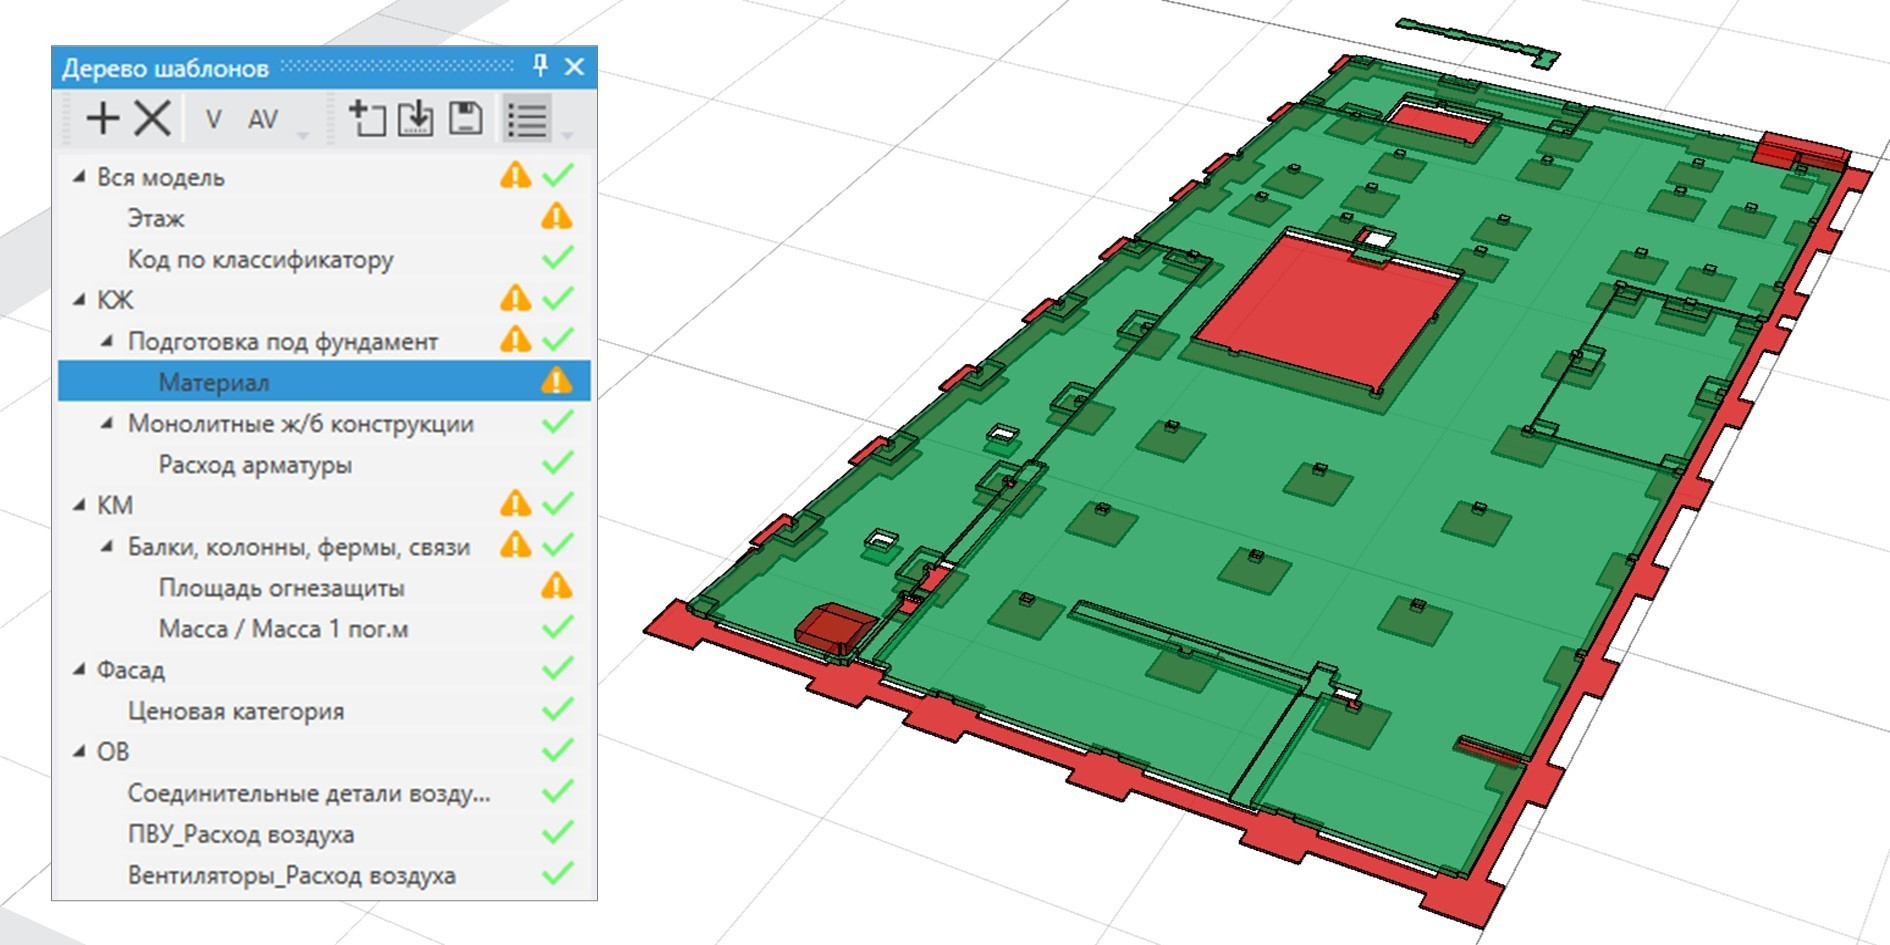
Task: Click the import template icon with down arrow
Action: 416,119
